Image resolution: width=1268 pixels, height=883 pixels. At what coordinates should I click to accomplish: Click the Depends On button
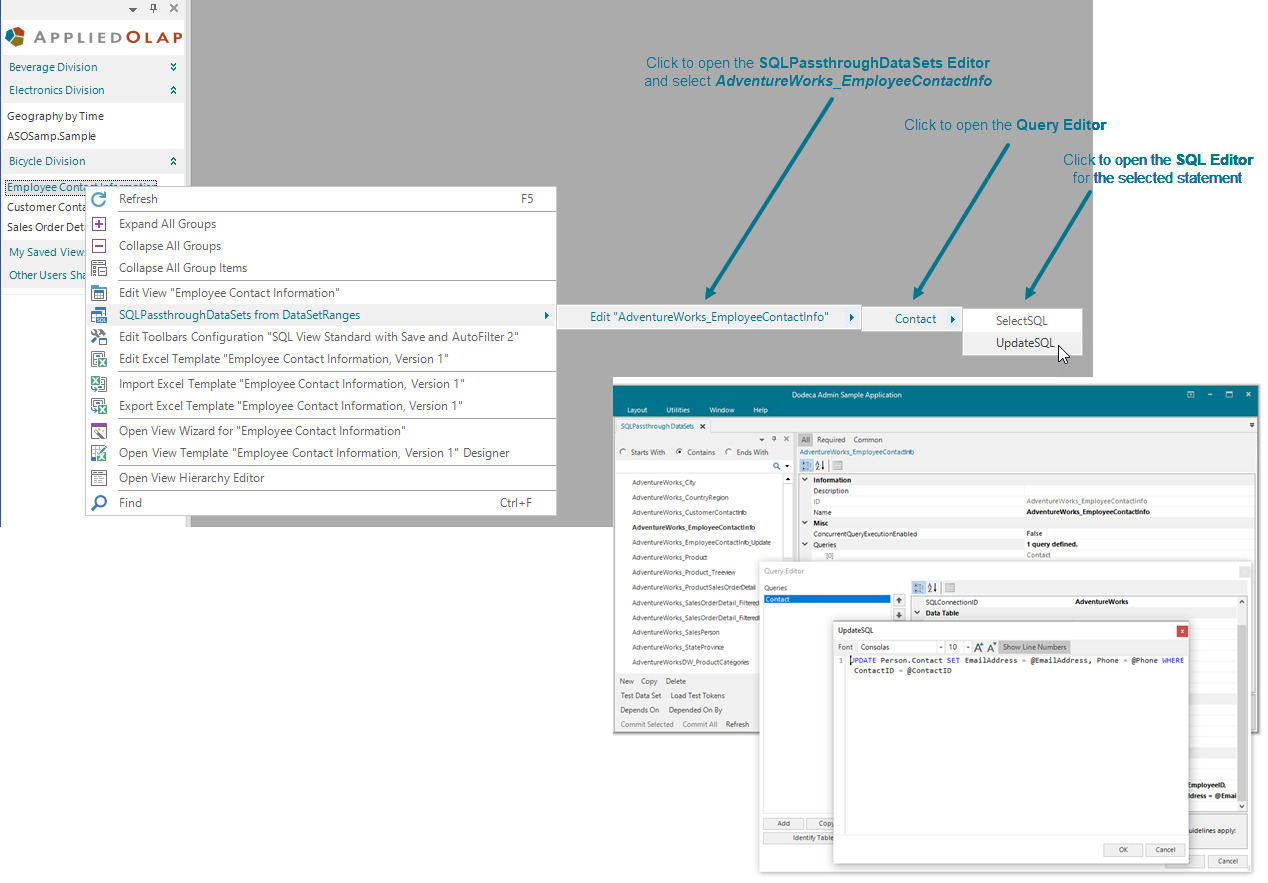(x=640, y=710)
